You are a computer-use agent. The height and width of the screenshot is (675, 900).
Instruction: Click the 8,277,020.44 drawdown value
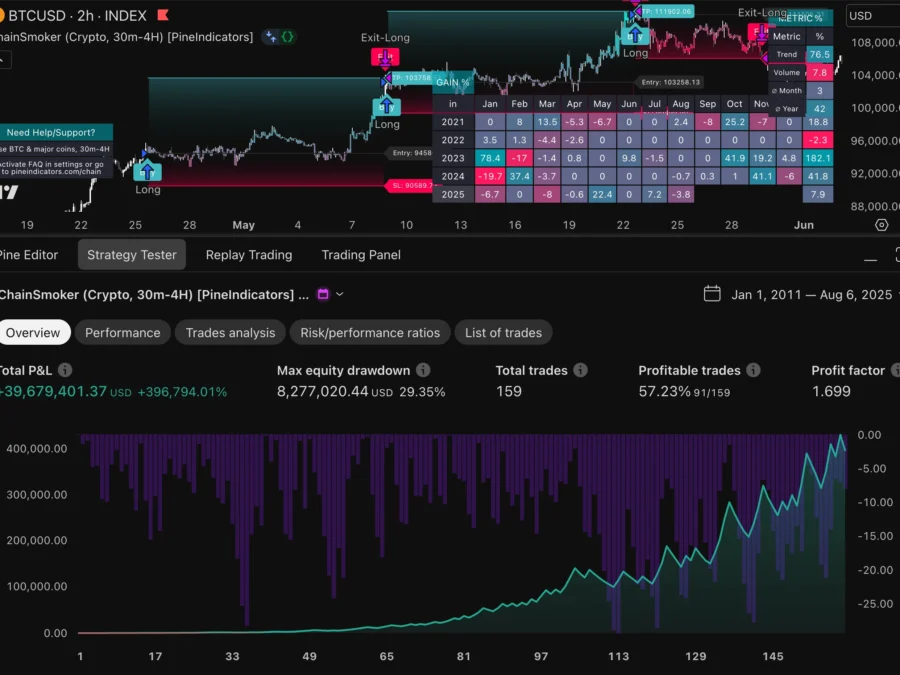click(323, 391)
